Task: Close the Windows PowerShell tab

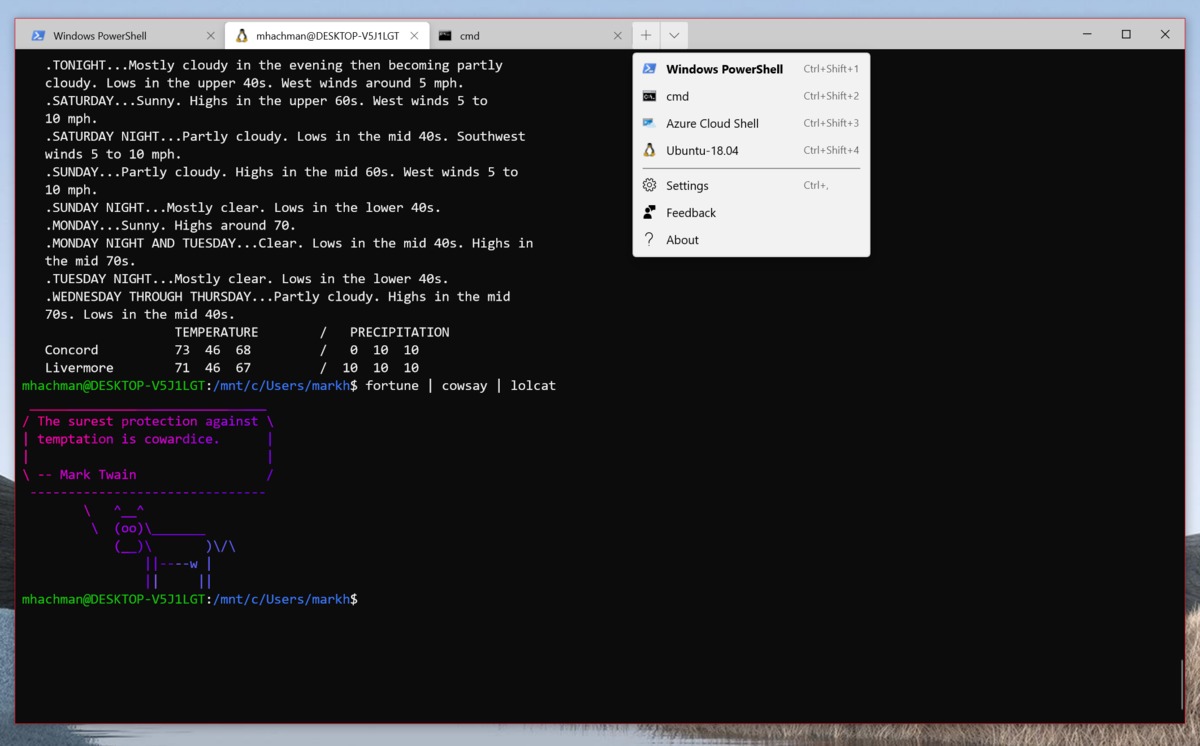Action: tap(210, 36)
